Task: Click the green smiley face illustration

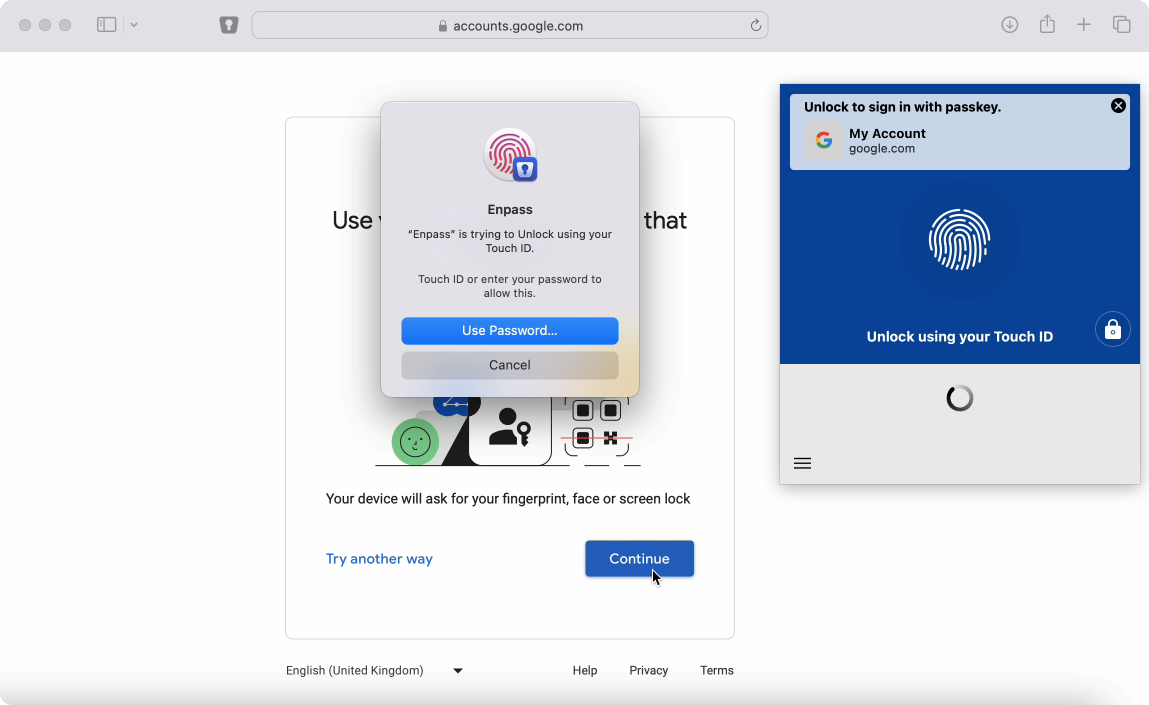Action: tap(415, 442)
